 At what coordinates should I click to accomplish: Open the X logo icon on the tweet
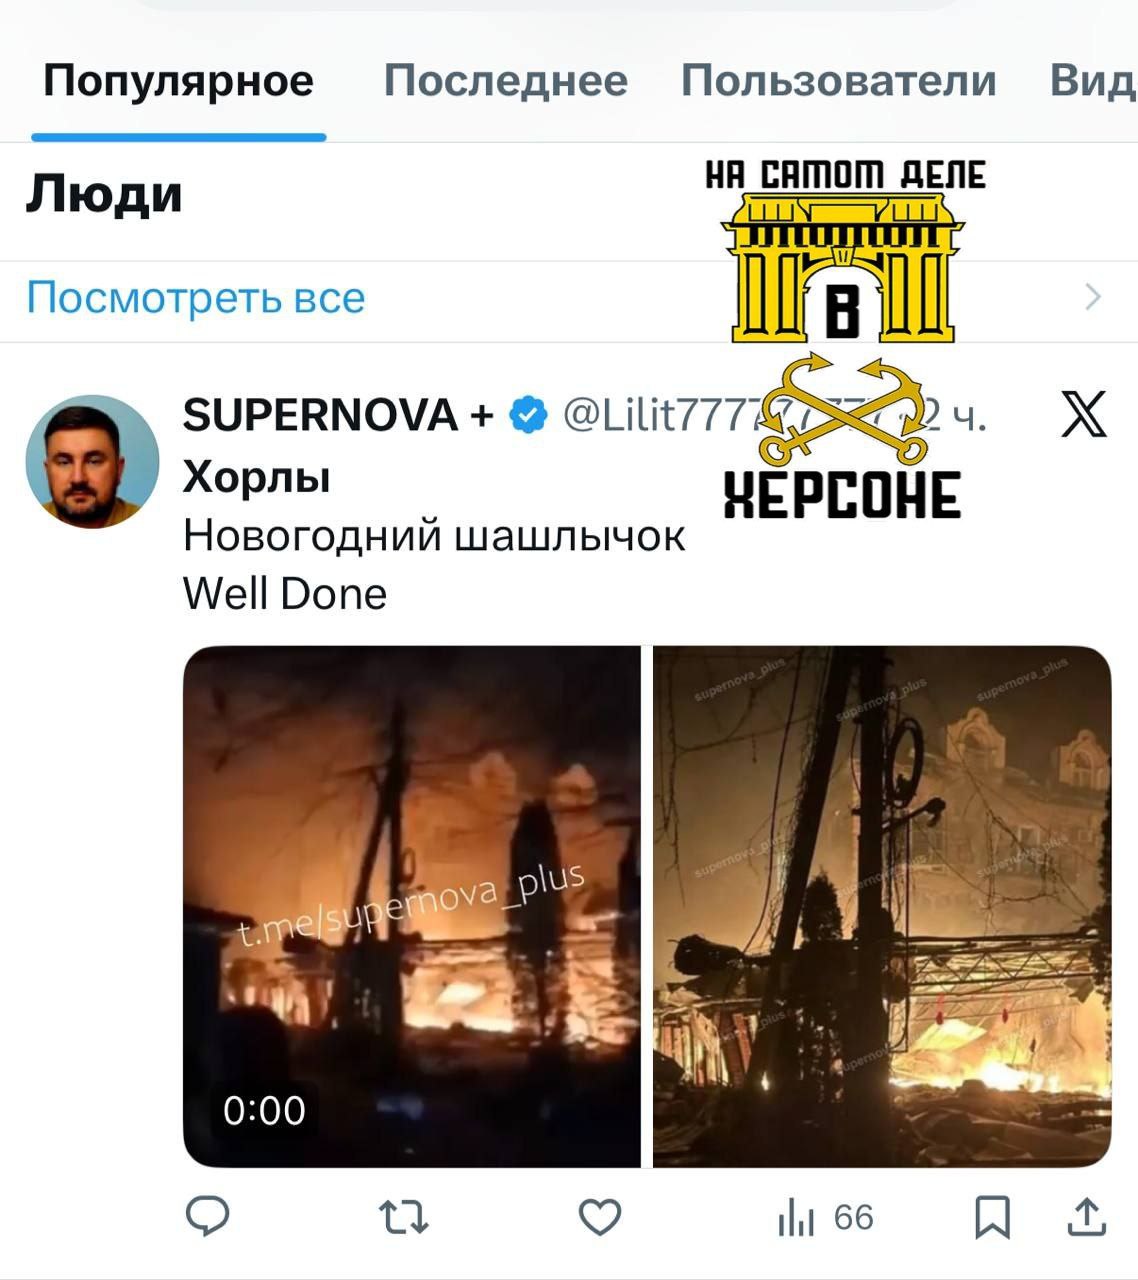click(x=1084, y=414)
